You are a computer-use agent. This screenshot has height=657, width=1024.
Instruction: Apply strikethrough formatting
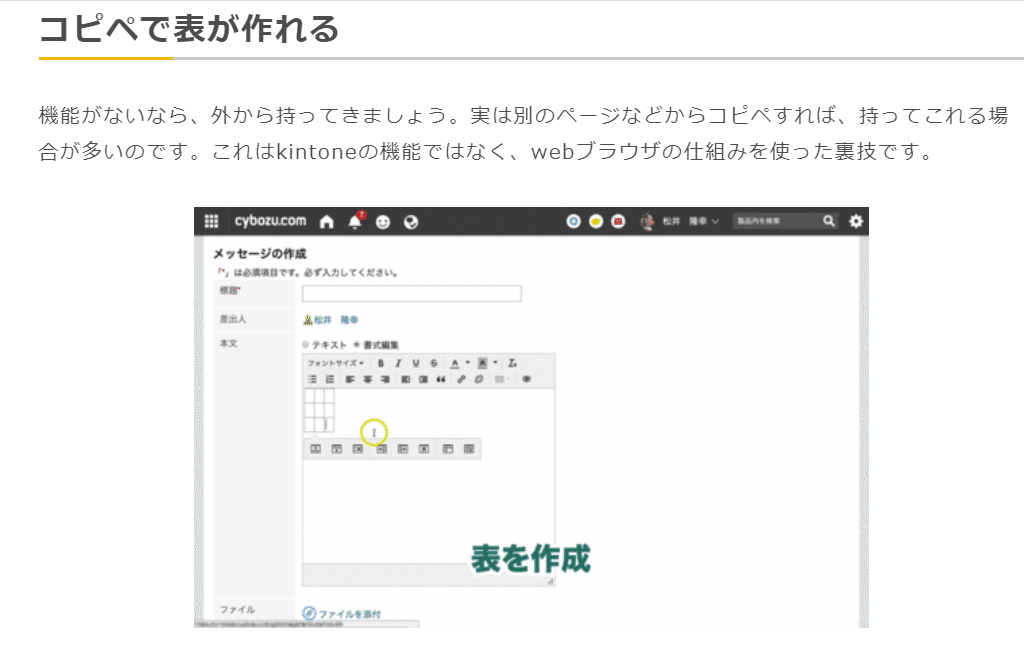pyautogui.click(x=434, y=362)
